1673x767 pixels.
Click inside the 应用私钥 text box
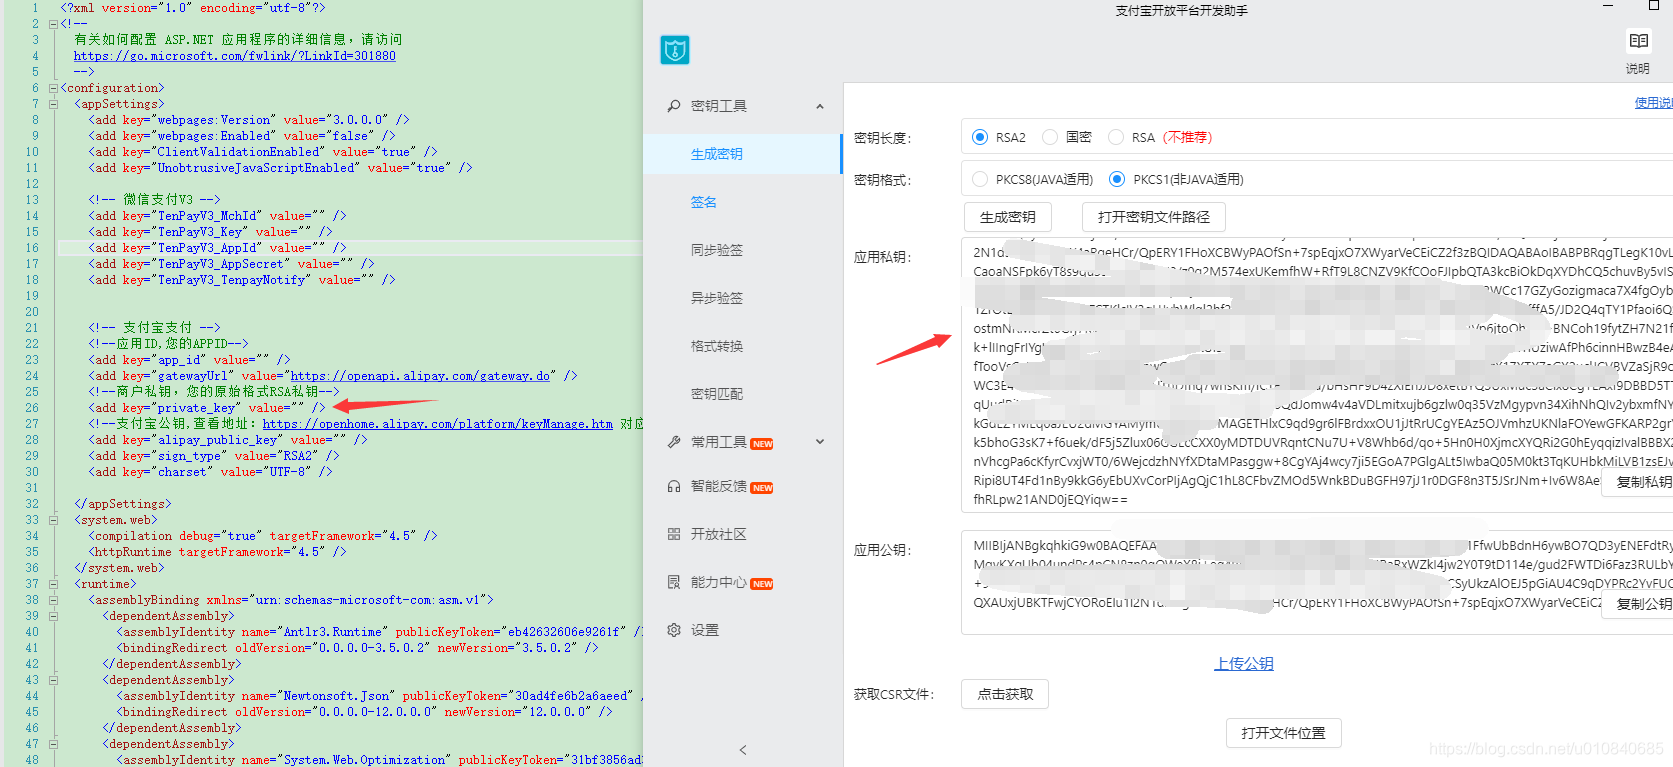click(1317, 375)
